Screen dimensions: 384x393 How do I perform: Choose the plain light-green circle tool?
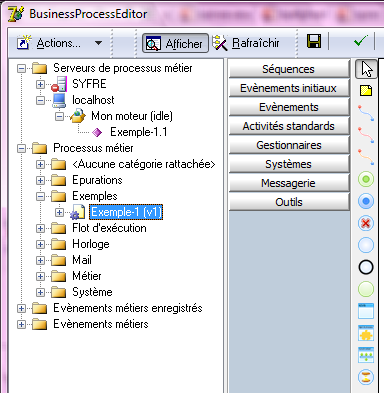[366, 289]
